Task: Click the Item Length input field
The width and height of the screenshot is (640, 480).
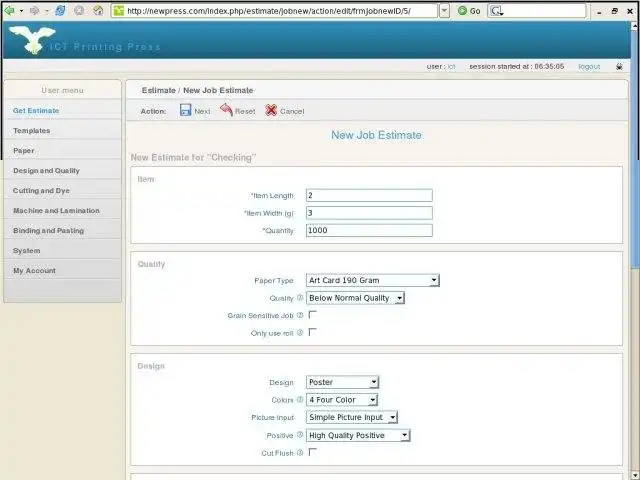Action: click(x=369, y=195)
